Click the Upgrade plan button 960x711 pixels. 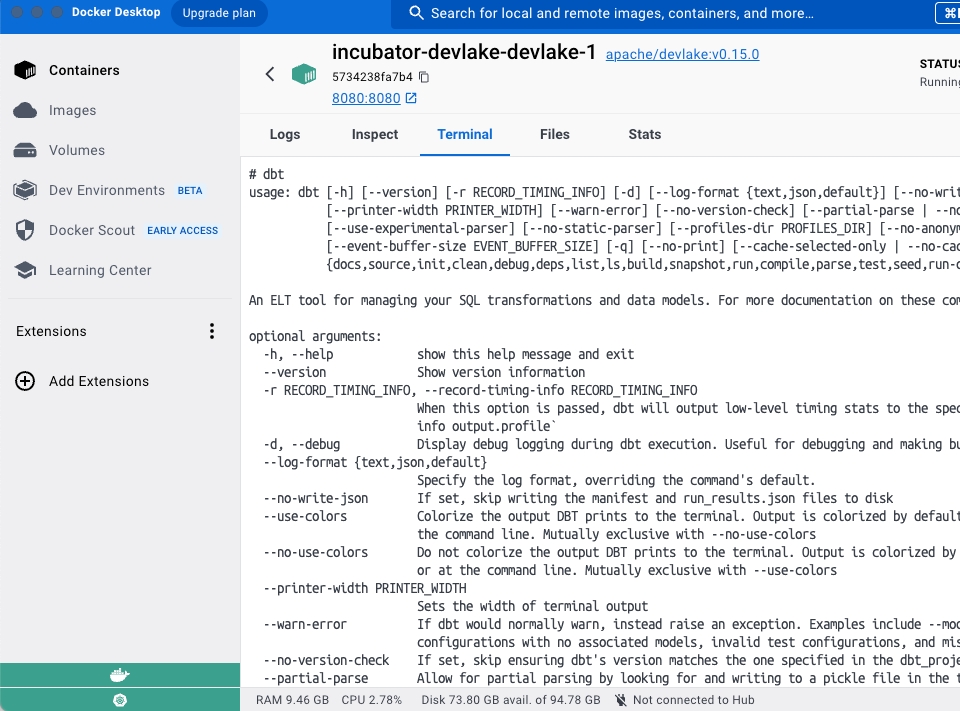(219, 13)
